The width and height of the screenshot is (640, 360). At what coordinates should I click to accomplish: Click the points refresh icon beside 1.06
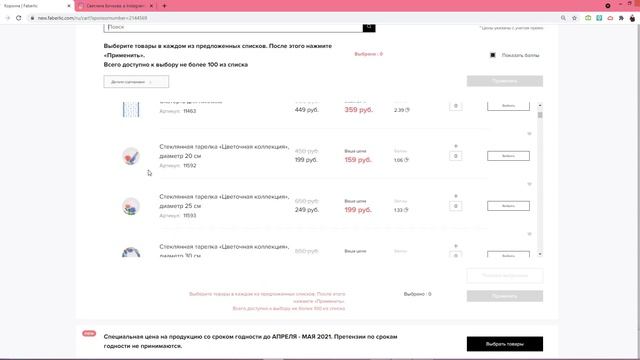click(x=406, y=160)
